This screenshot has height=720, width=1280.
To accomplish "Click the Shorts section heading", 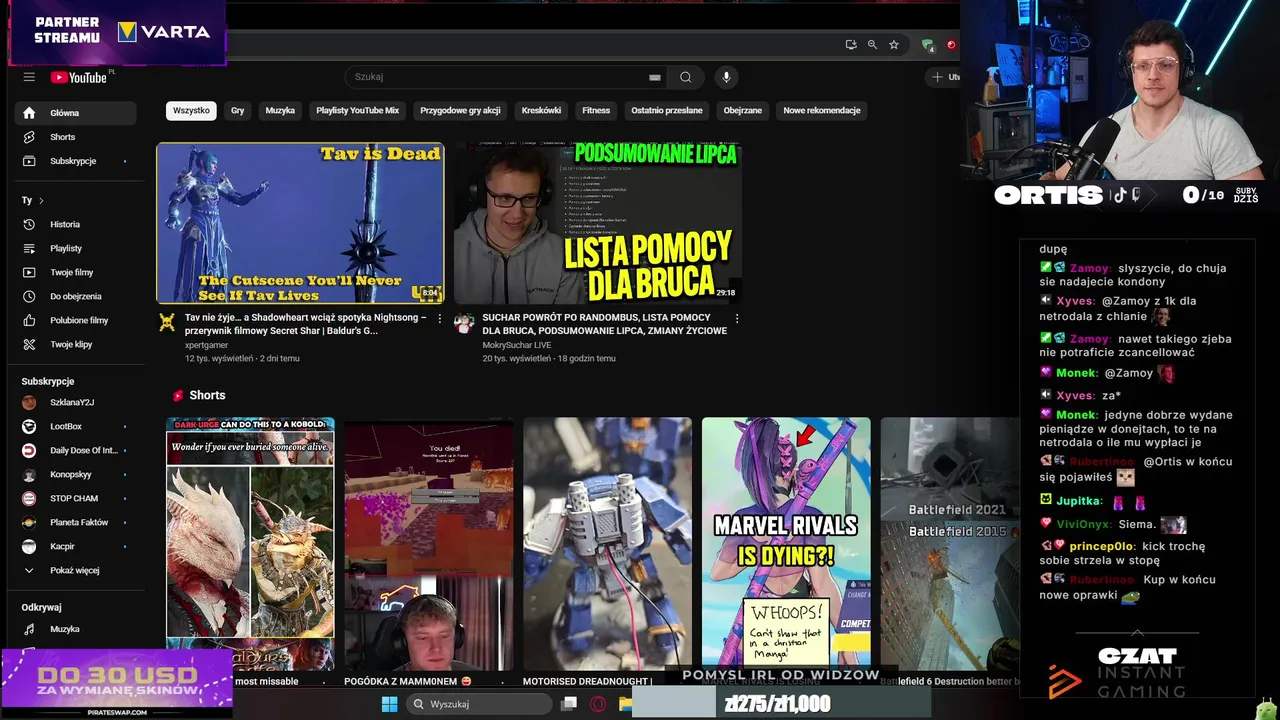I will pos(207,395).
